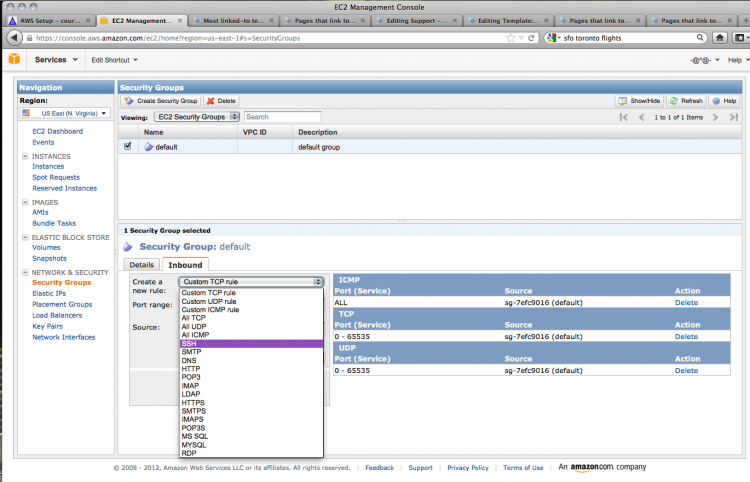Bookmark page with star icon

tap(510, 38)
